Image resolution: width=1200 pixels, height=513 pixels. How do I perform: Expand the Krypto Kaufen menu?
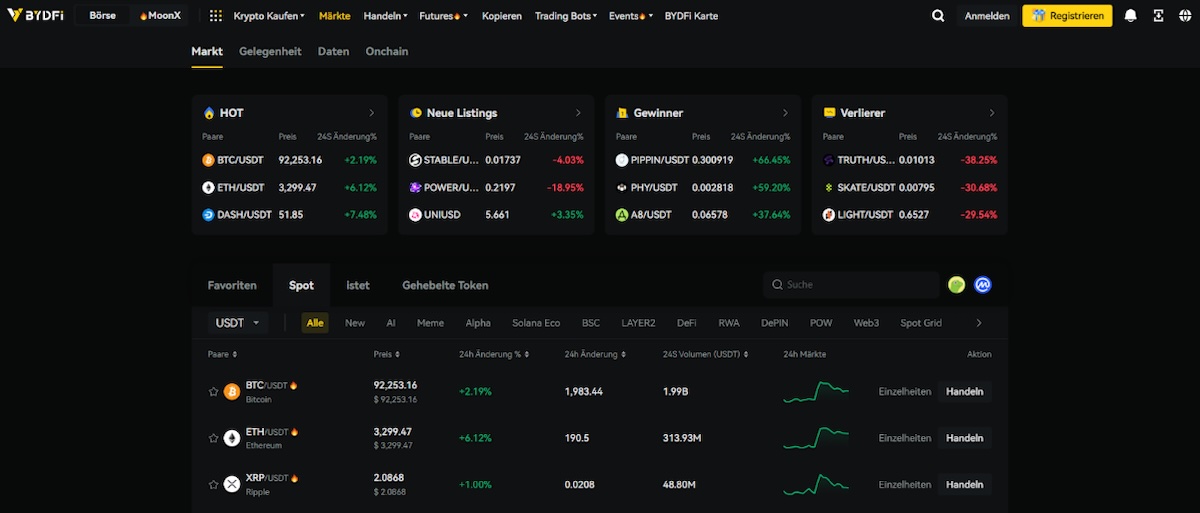(268, 16)
